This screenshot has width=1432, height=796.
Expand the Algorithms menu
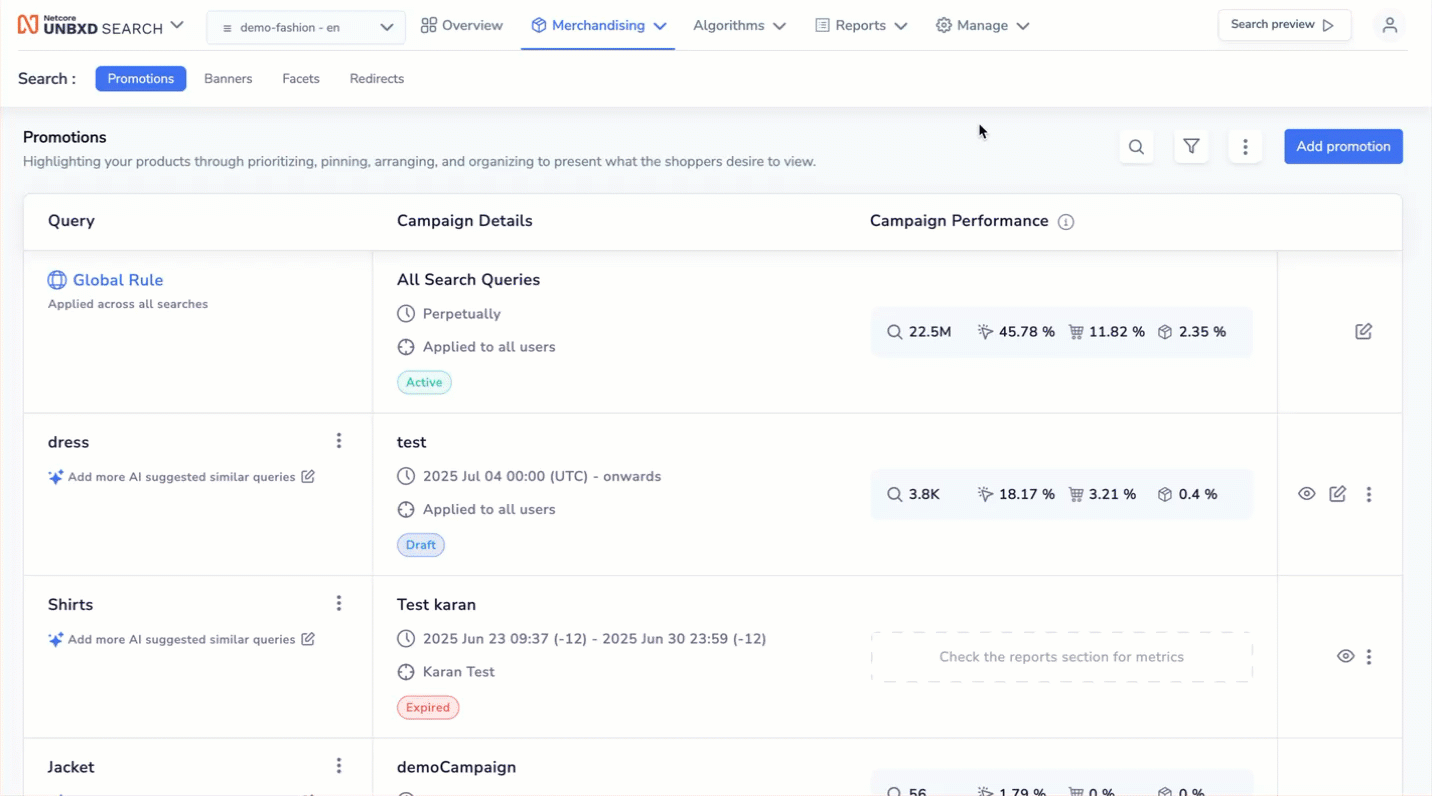(x=739, y=25)
